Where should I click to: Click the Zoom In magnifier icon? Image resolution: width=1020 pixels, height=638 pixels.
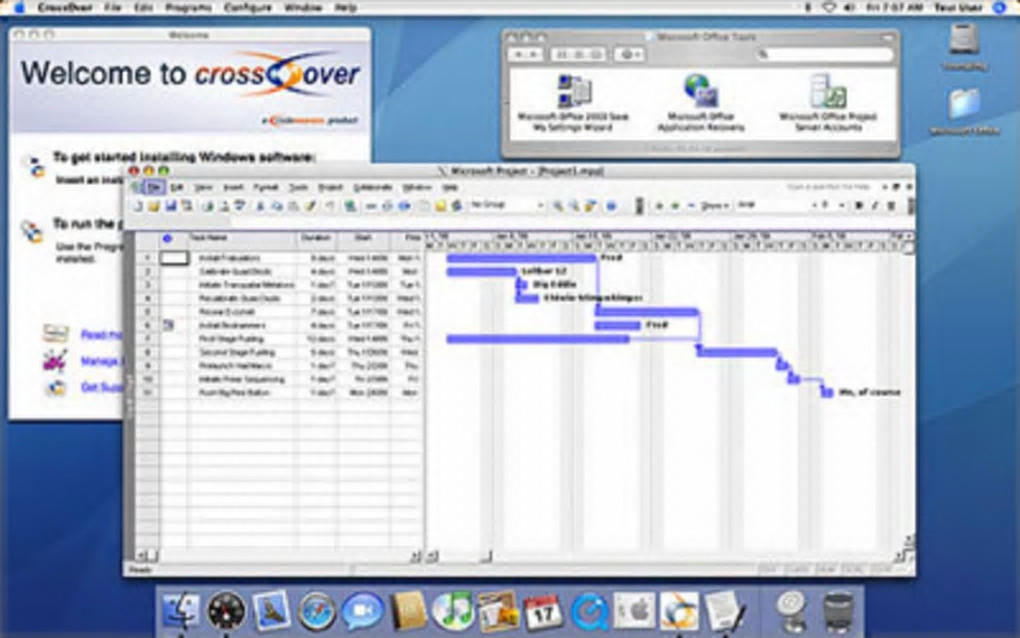pos(558,206)
